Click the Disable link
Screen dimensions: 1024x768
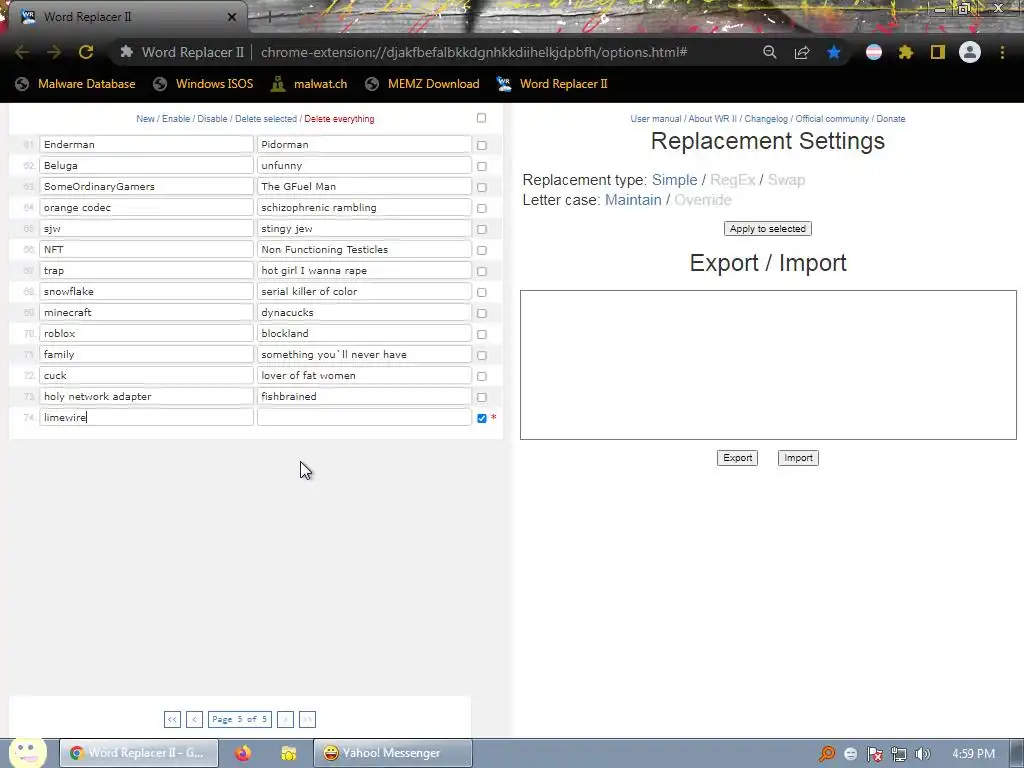click(x=212, y=119)
